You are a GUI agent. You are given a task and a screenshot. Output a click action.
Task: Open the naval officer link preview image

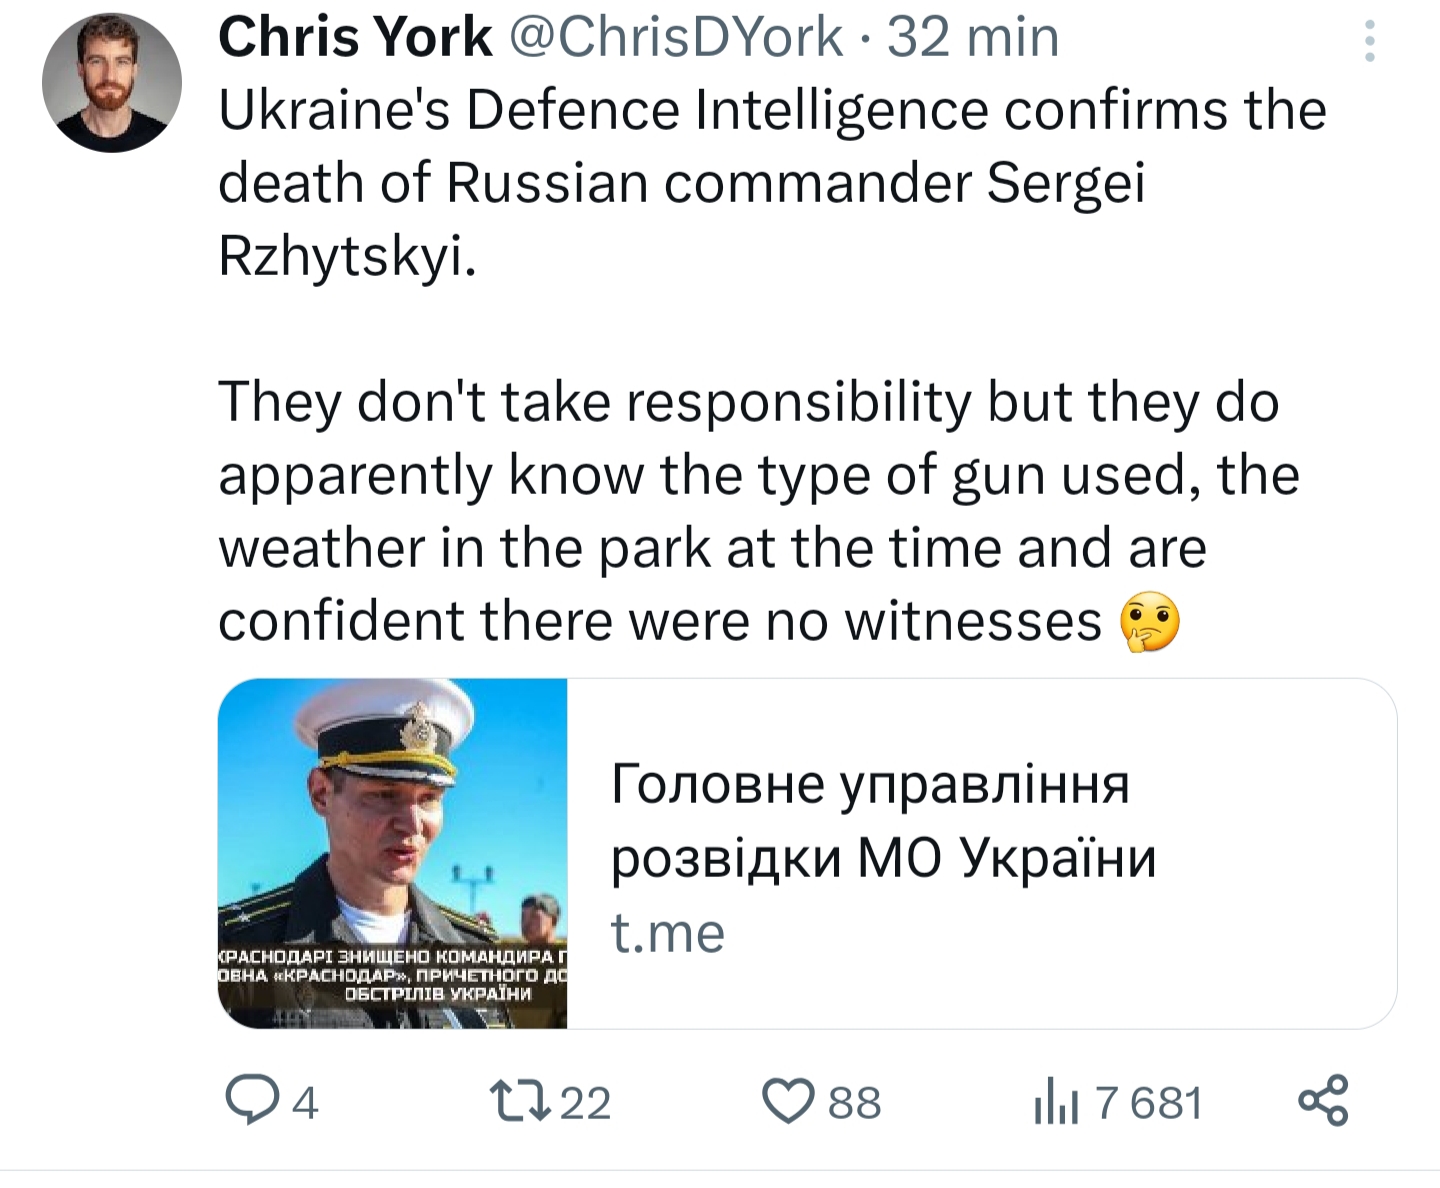coord(393,854)
